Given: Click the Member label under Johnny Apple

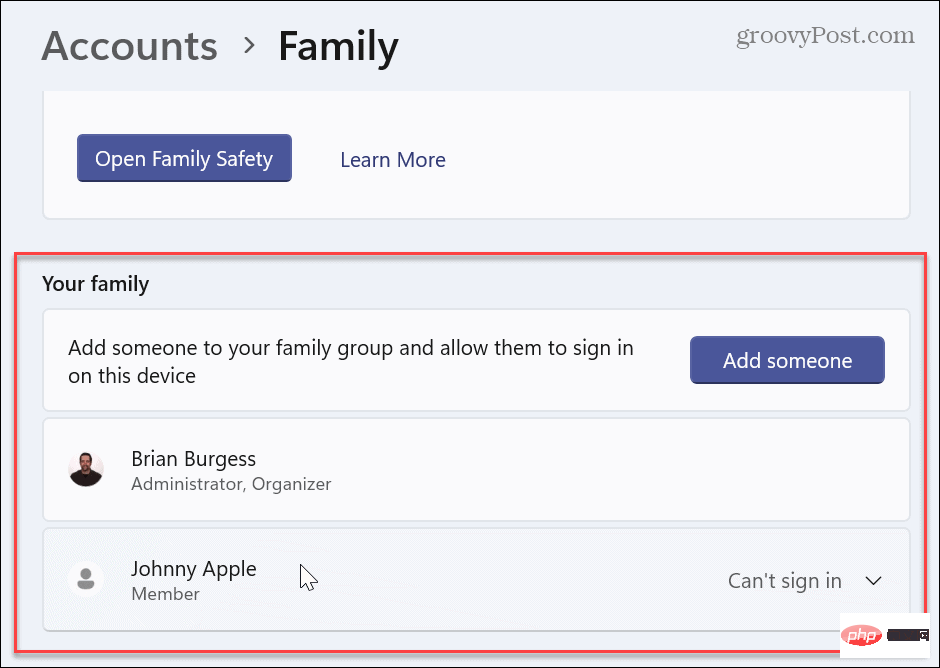Looking at the screenshot, I should click(165, 593).
